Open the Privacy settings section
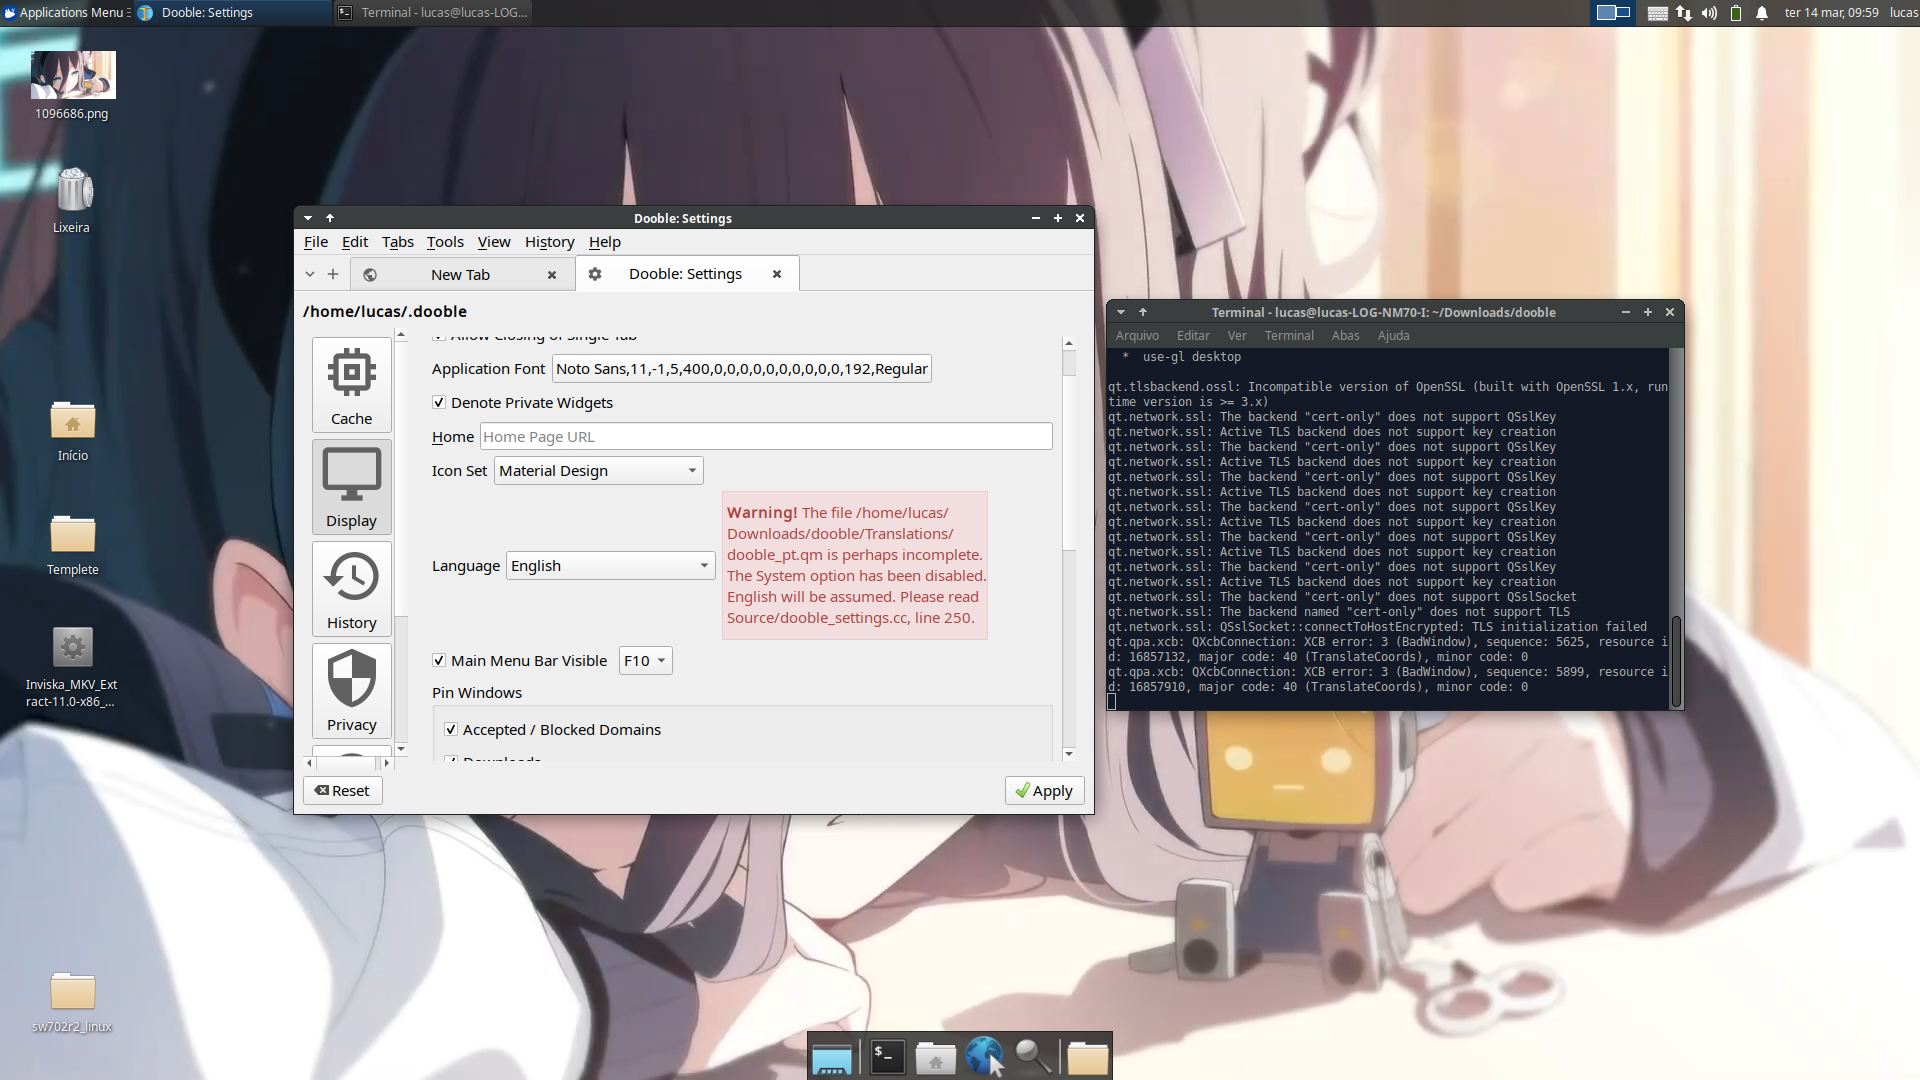This screenshot has width=1920, height=1080. click(x=351, y=692)
